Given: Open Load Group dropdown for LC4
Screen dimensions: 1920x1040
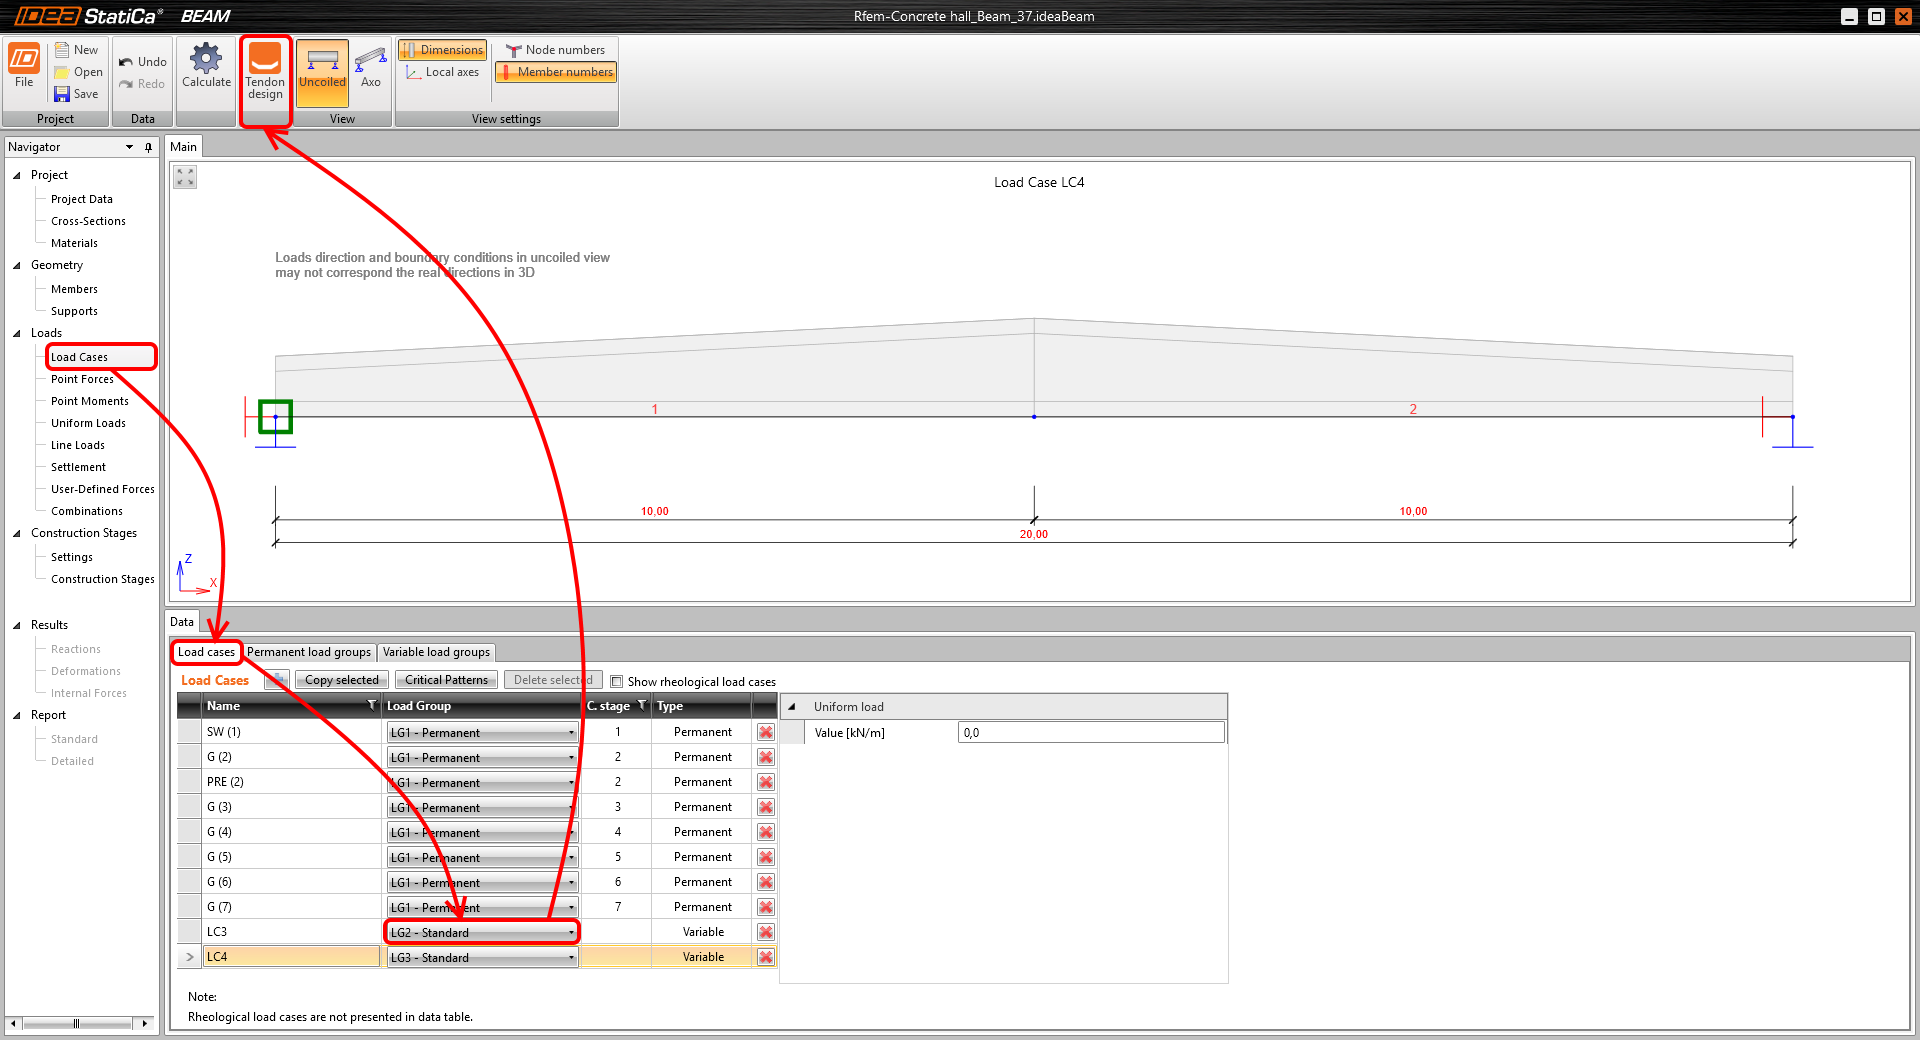Looking at the screenshot, I should (572, 957).
